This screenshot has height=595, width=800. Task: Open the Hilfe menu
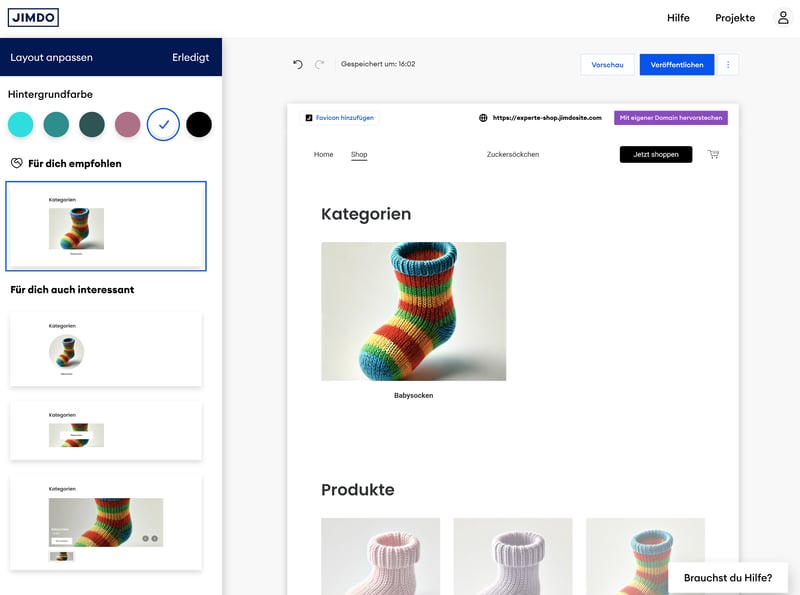pos(678,18)
